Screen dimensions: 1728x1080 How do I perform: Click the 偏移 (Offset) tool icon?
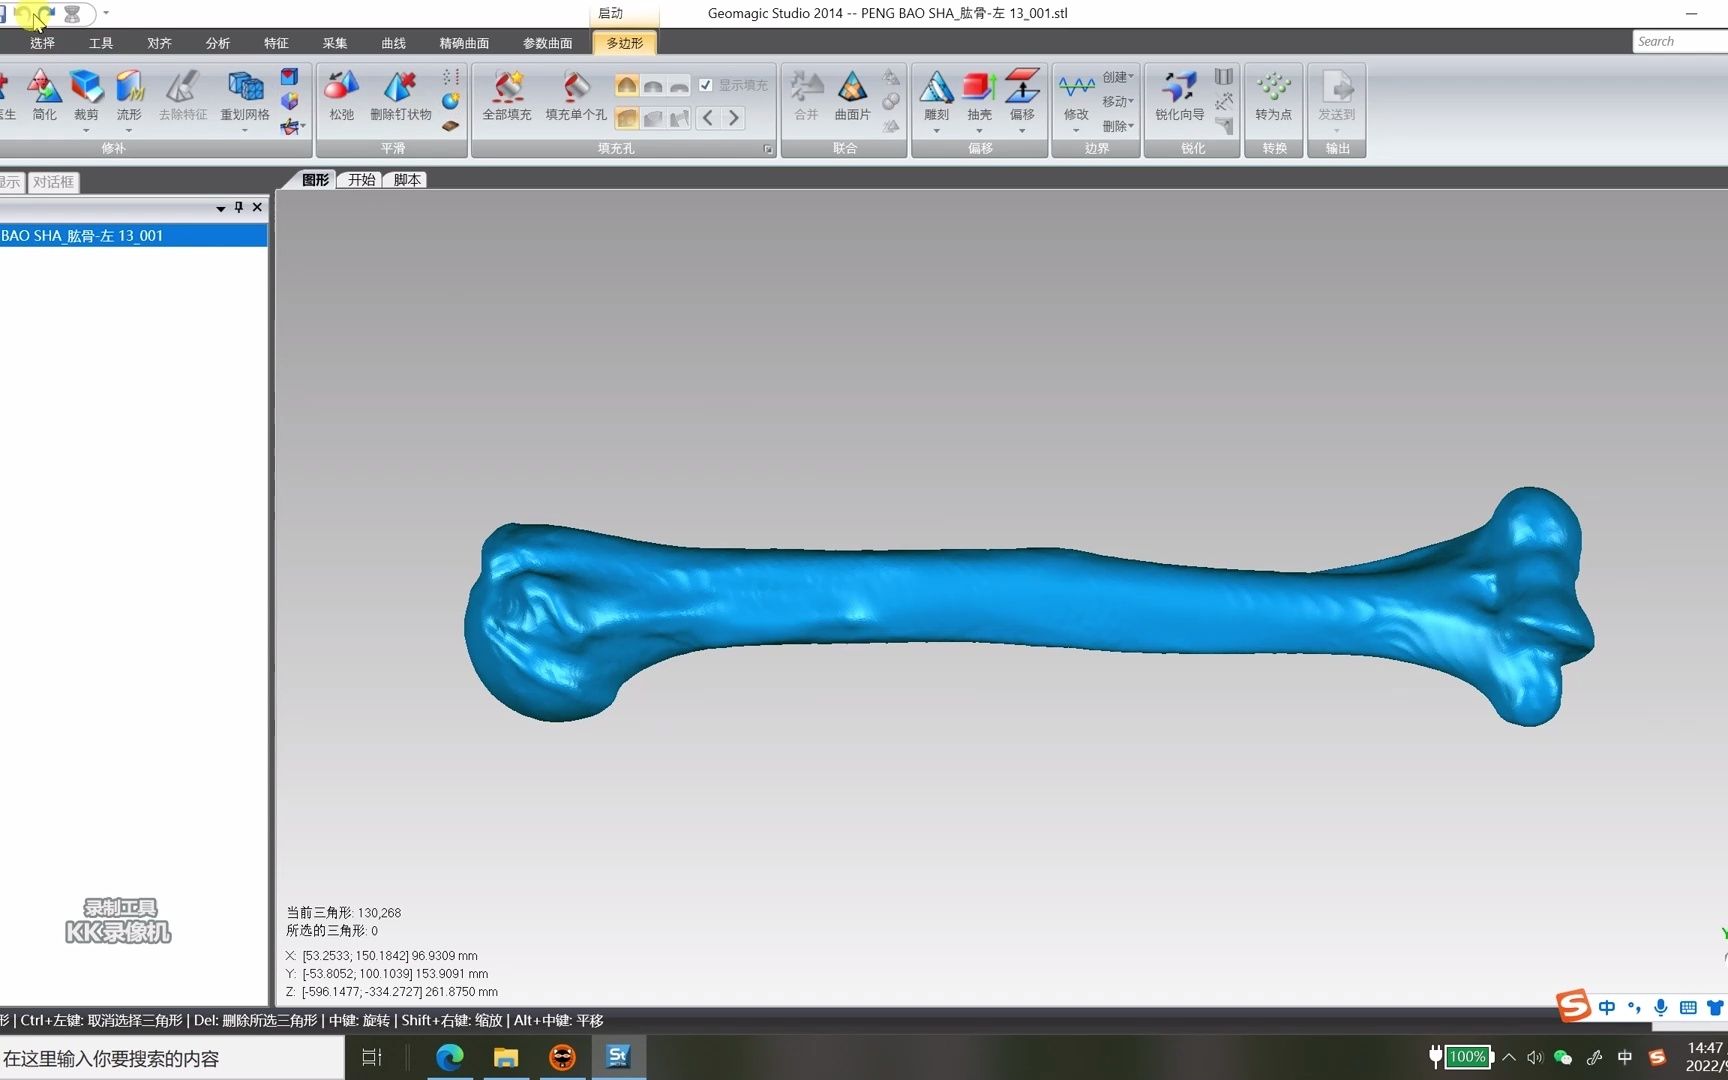pyautogui.click(x=1022, y=88)
